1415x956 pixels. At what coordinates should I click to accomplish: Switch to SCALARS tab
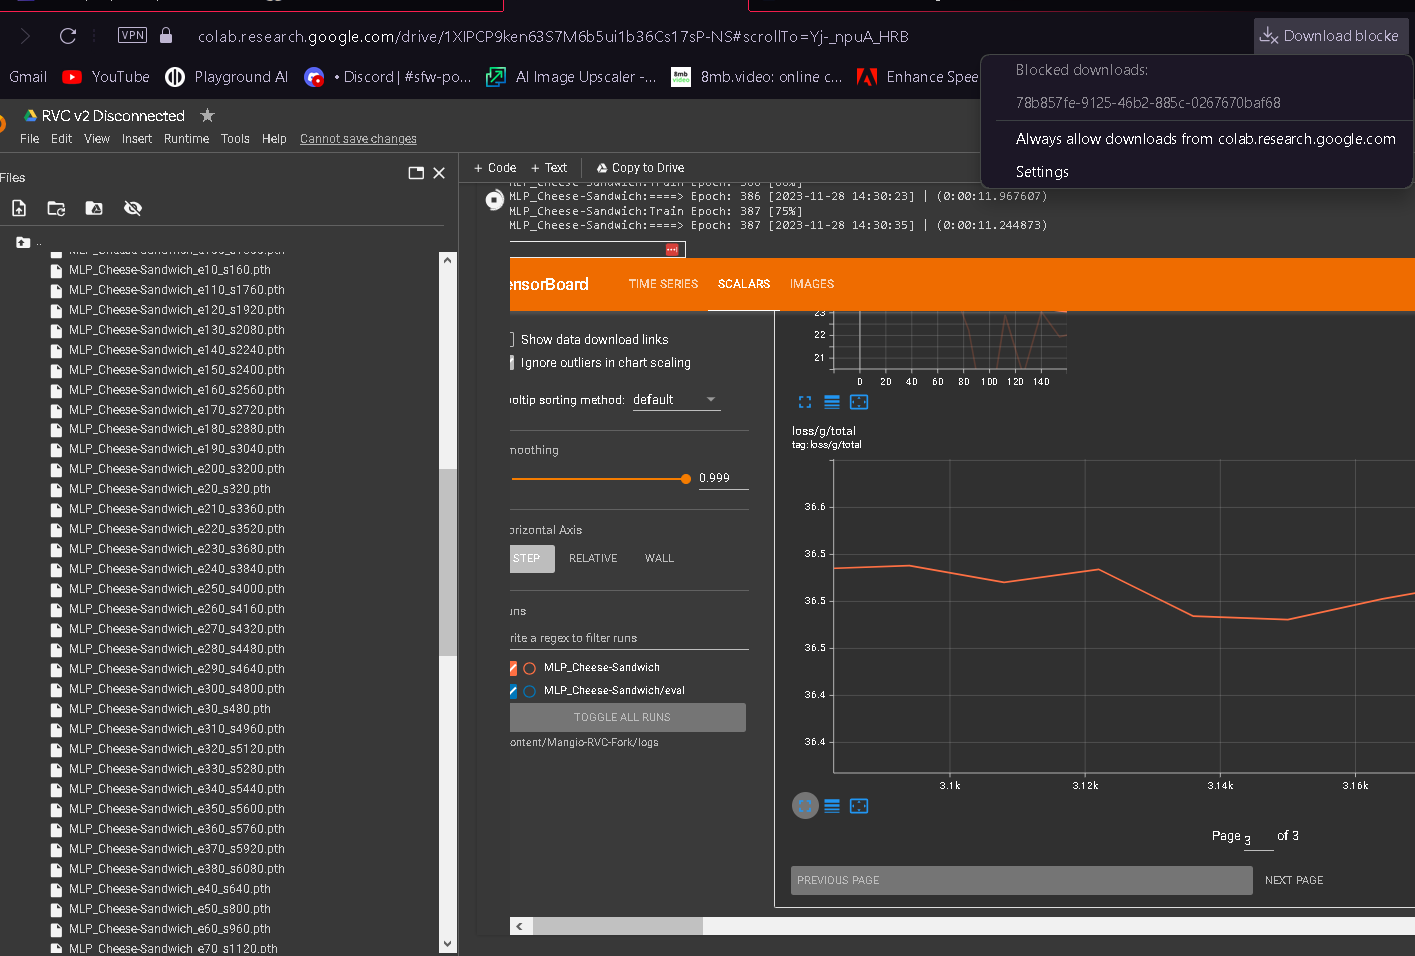click(x=744, y=284)
